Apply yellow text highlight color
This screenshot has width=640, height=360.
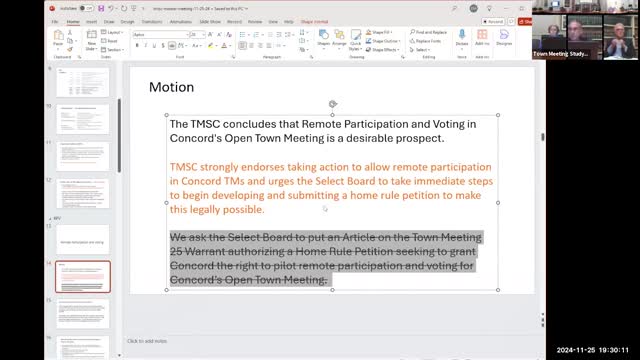210,45
